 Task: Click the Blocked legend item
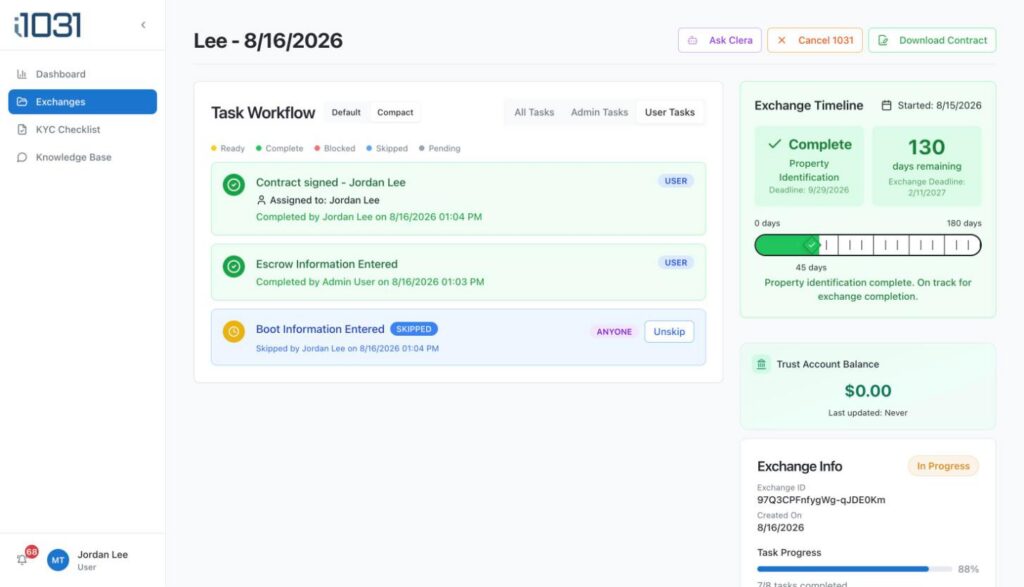(335, 148)
